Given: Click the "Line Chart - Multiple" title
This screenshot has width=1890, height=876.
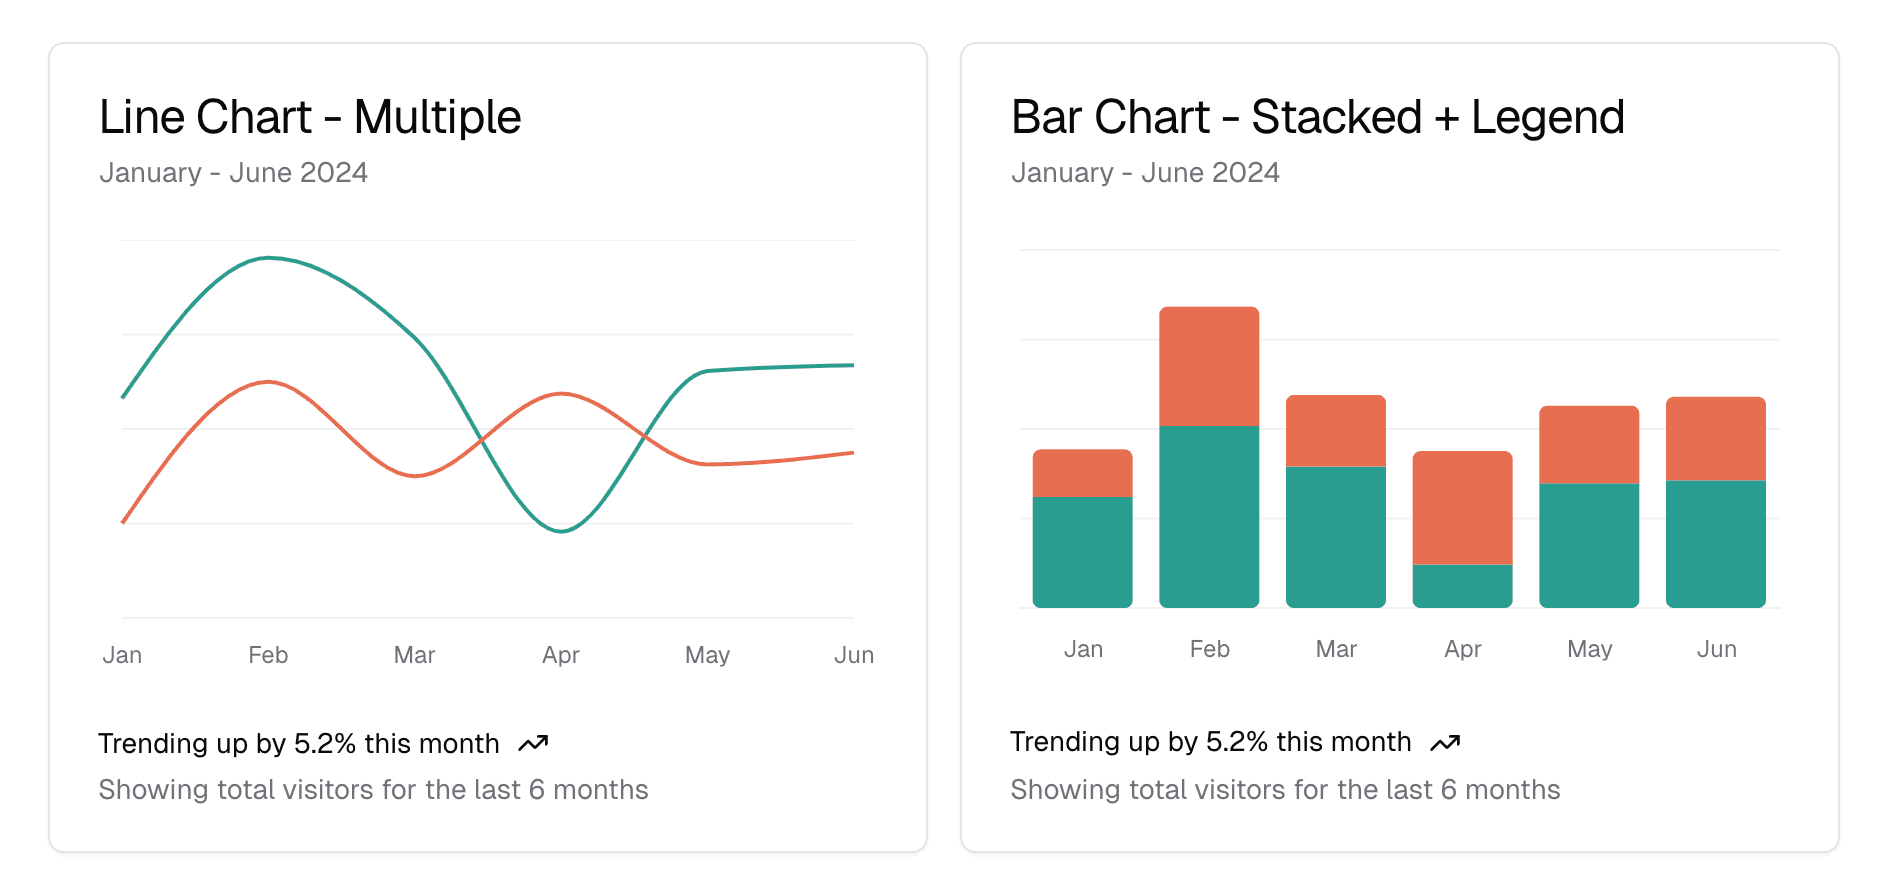Looking at the screenshot, I should [310, 117].
